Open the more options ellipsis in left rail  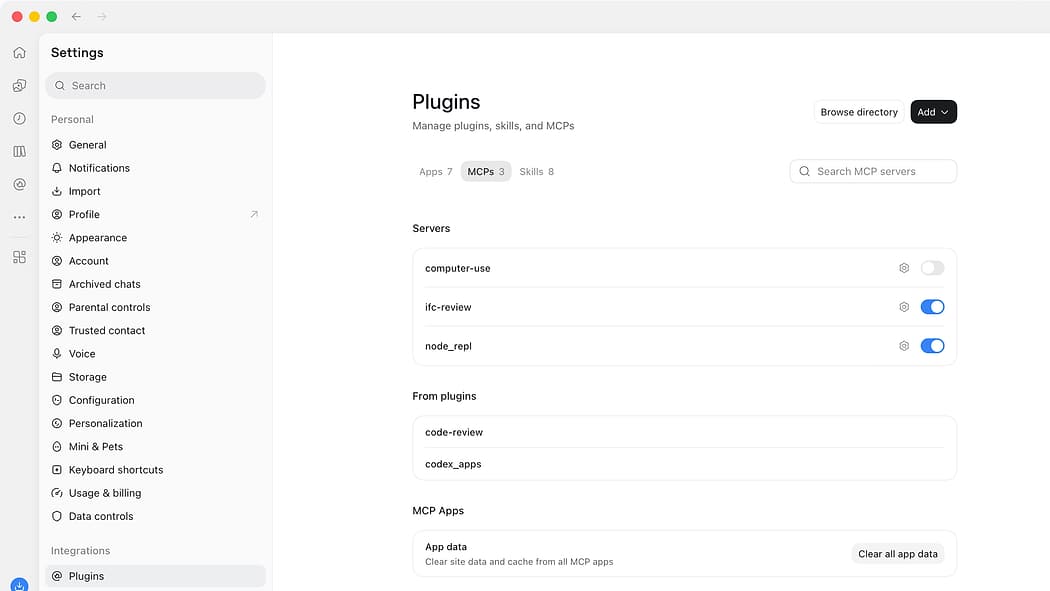(19, 217)
